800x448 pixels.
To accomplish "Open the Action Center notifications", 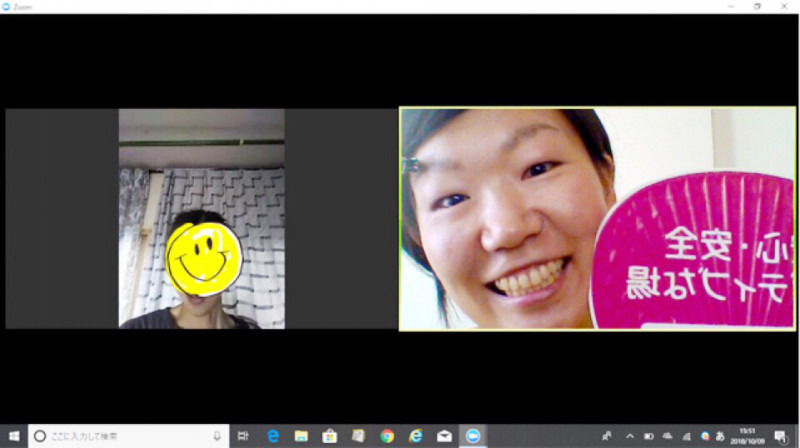I will [780, 436].
